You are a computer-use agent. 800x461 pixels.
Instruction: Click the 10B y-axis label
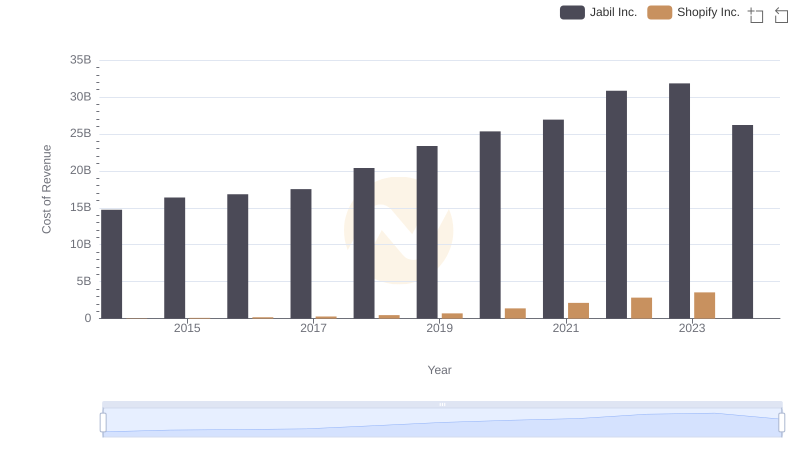click(x=81, y=244)
